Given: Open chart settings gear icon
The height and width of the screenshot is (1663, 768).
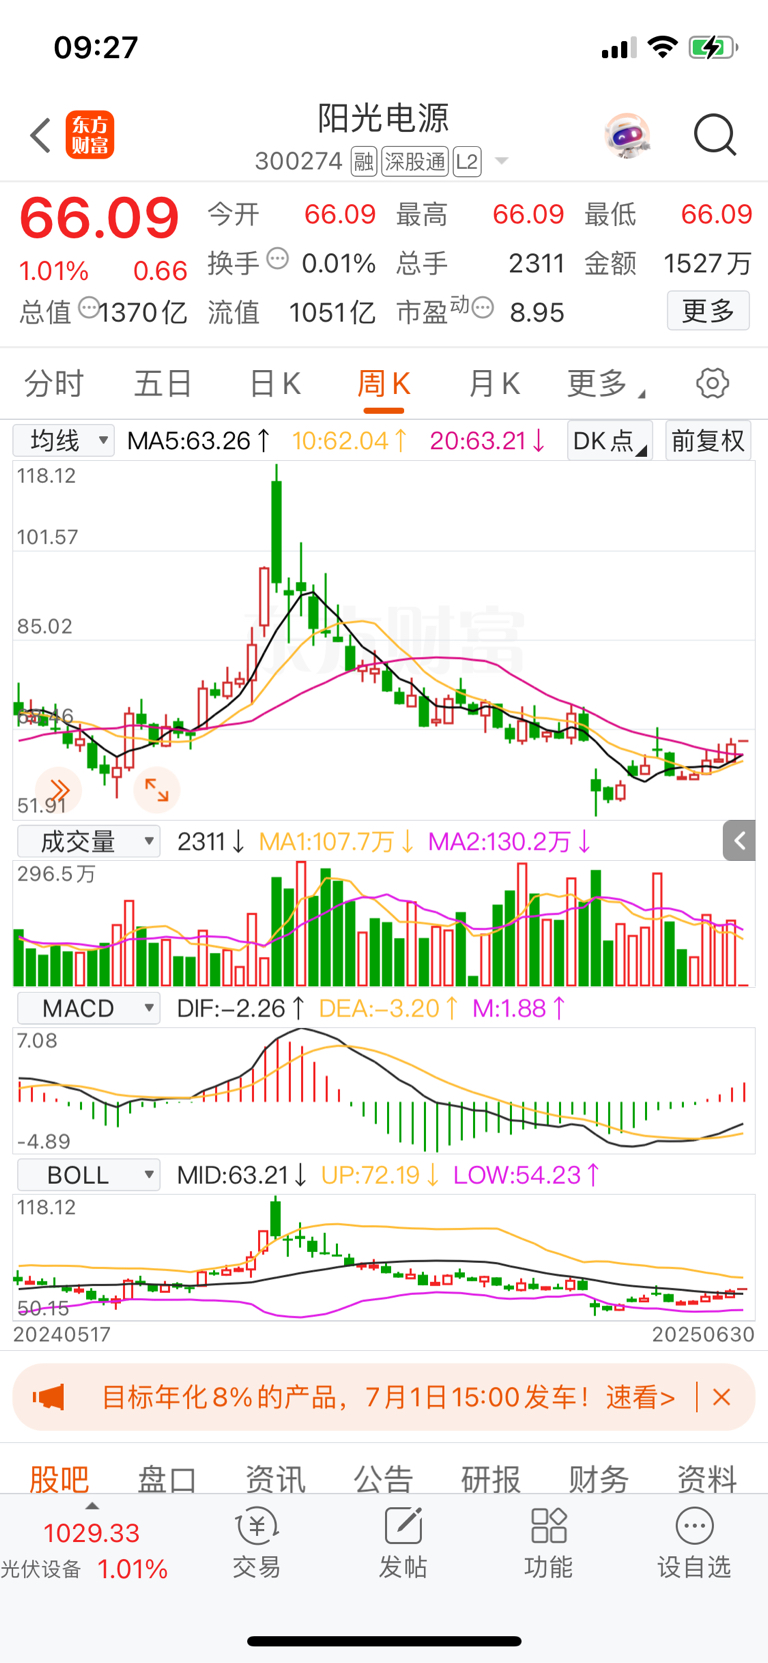Looking at the screenshot, I should [712, 383].
